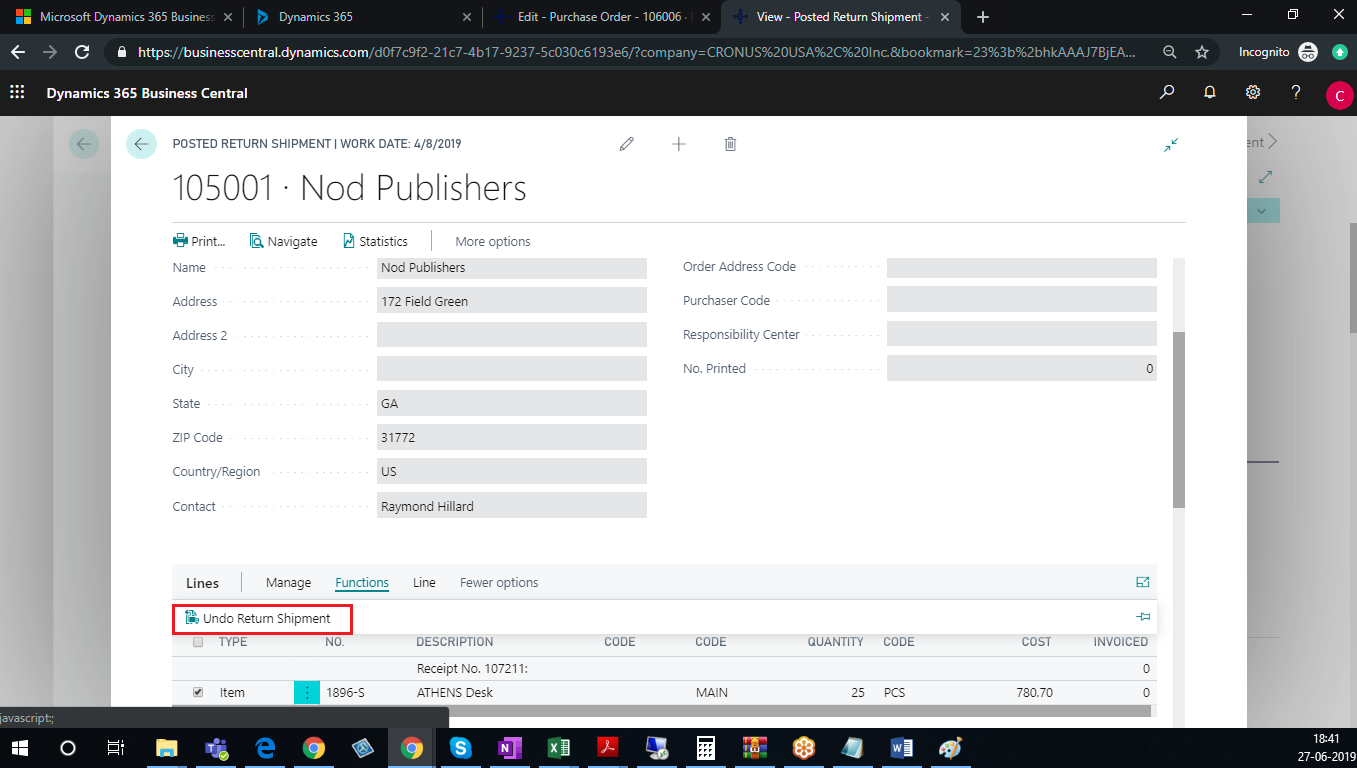Delete the record with the trash icon
Image resolution: width=1357 pixels, height=768 pixels.
point(731,144)
